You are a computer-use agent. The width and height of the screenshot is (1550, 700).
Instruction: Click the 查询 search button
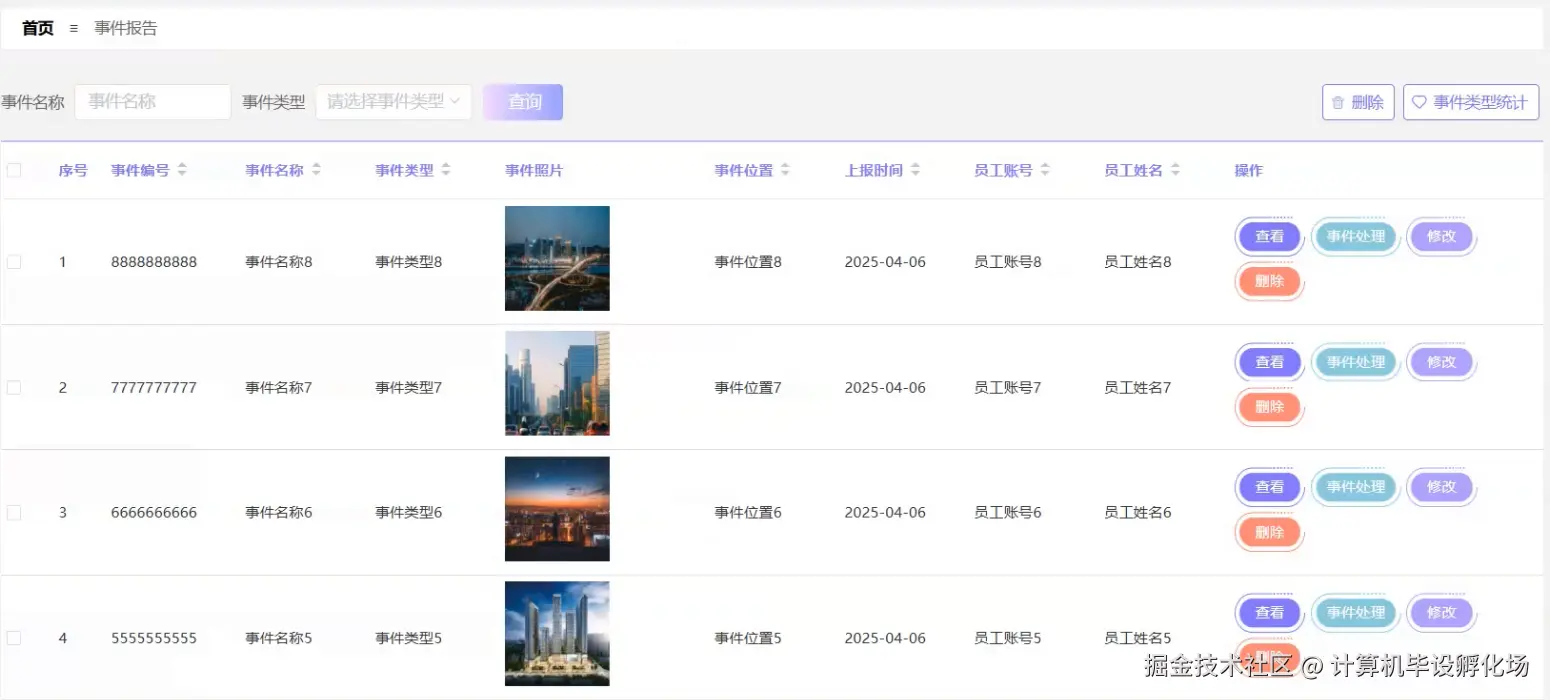[x=522, y=101]
